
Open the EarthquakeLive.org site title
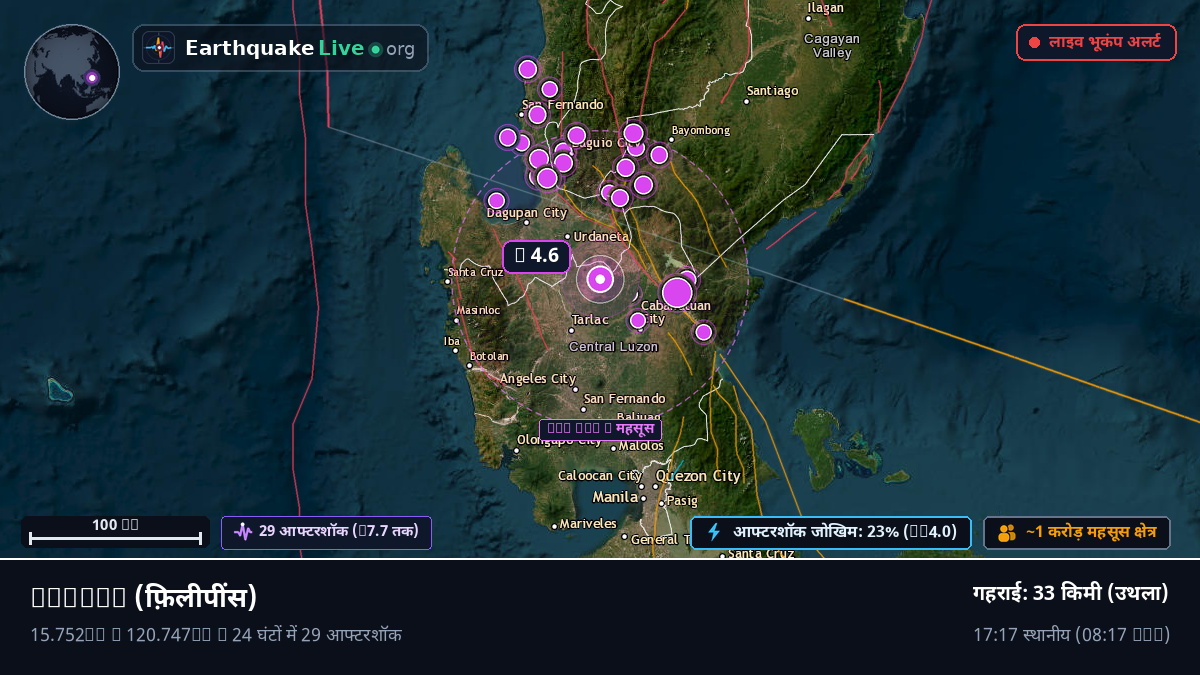click(x=299, y=48)
